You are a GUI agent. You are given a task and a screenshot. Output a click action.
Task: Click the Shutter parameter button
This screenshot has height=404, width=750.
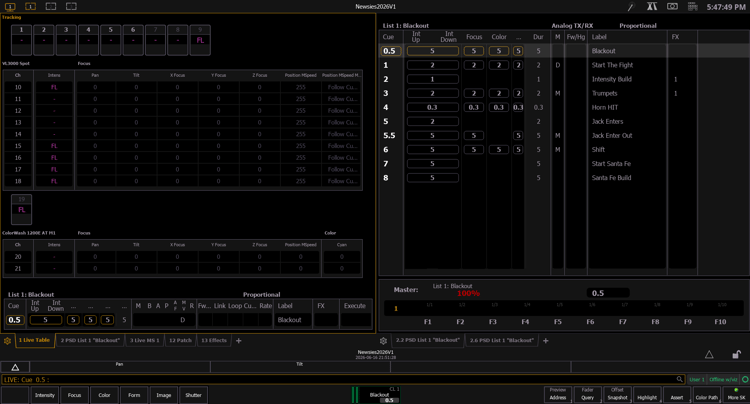point(193,395)
